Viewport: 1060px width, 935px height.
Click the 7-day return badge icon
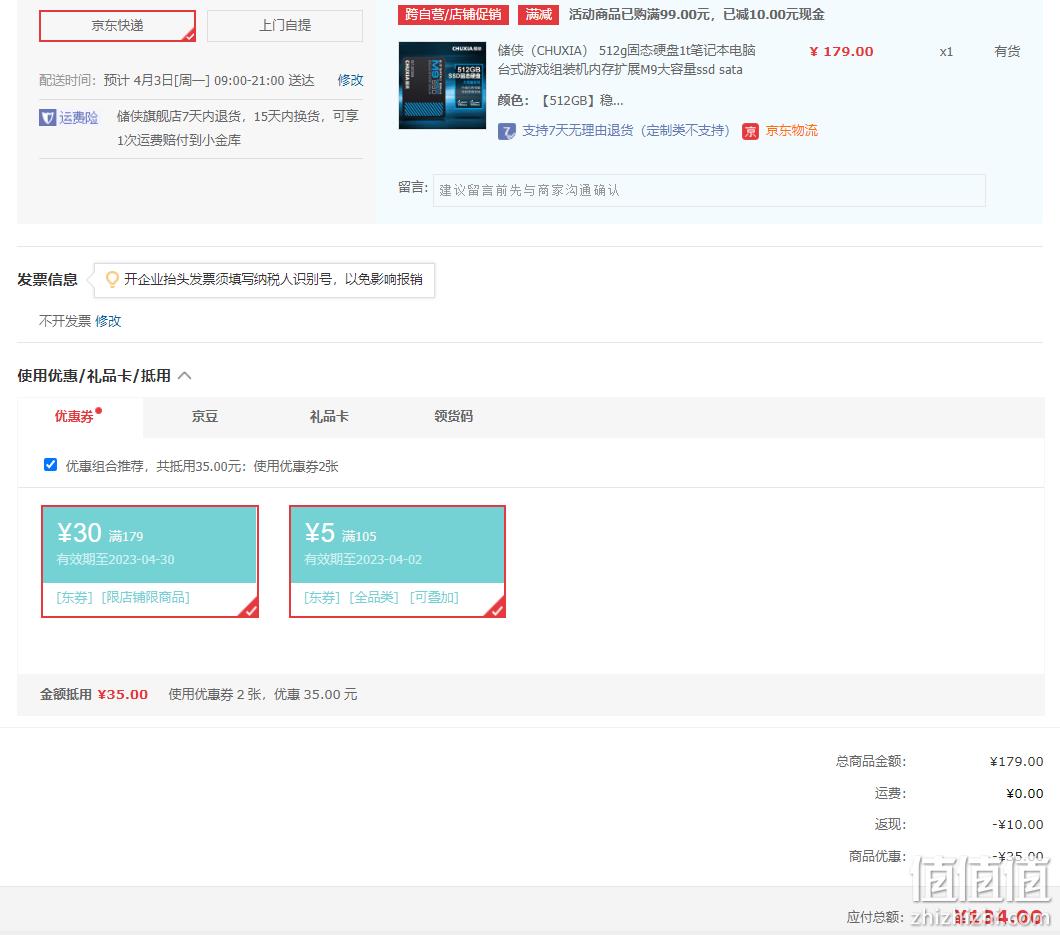(x=506, y=131)
